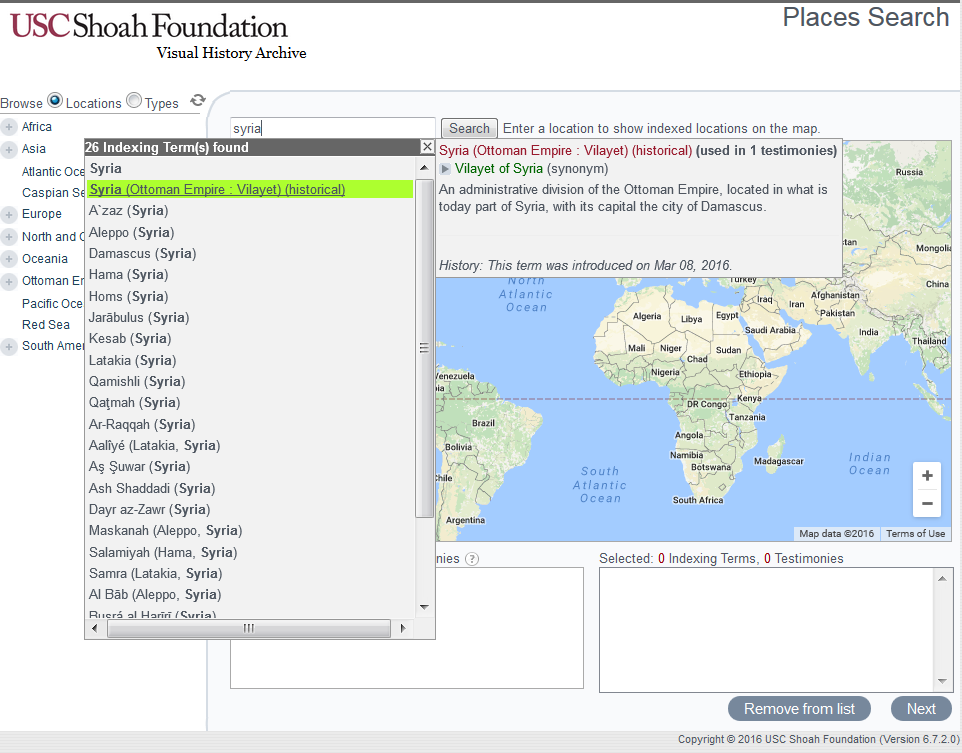Click the Search button
Screen dimensions: 962x753
pos(468,128)
